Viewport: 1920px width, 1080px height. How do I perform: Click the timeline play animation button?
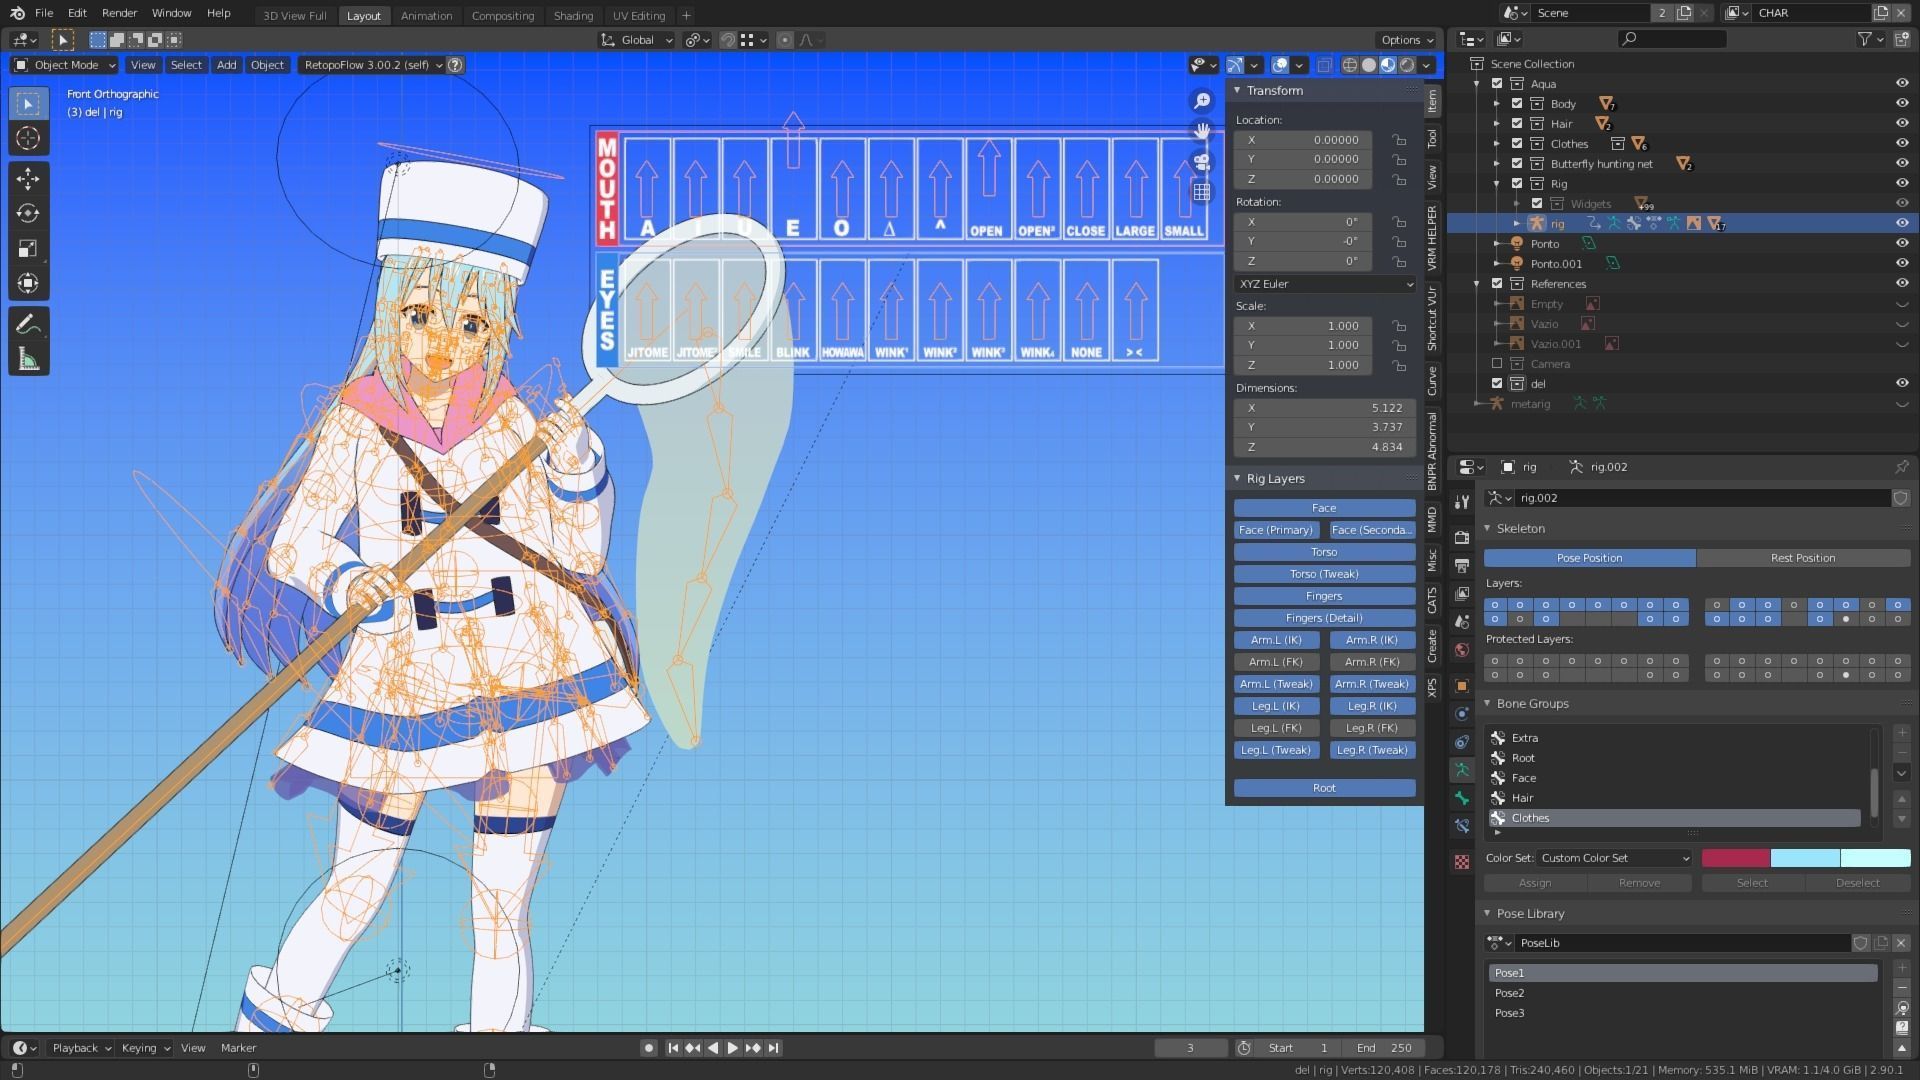tap(732, 1048)
